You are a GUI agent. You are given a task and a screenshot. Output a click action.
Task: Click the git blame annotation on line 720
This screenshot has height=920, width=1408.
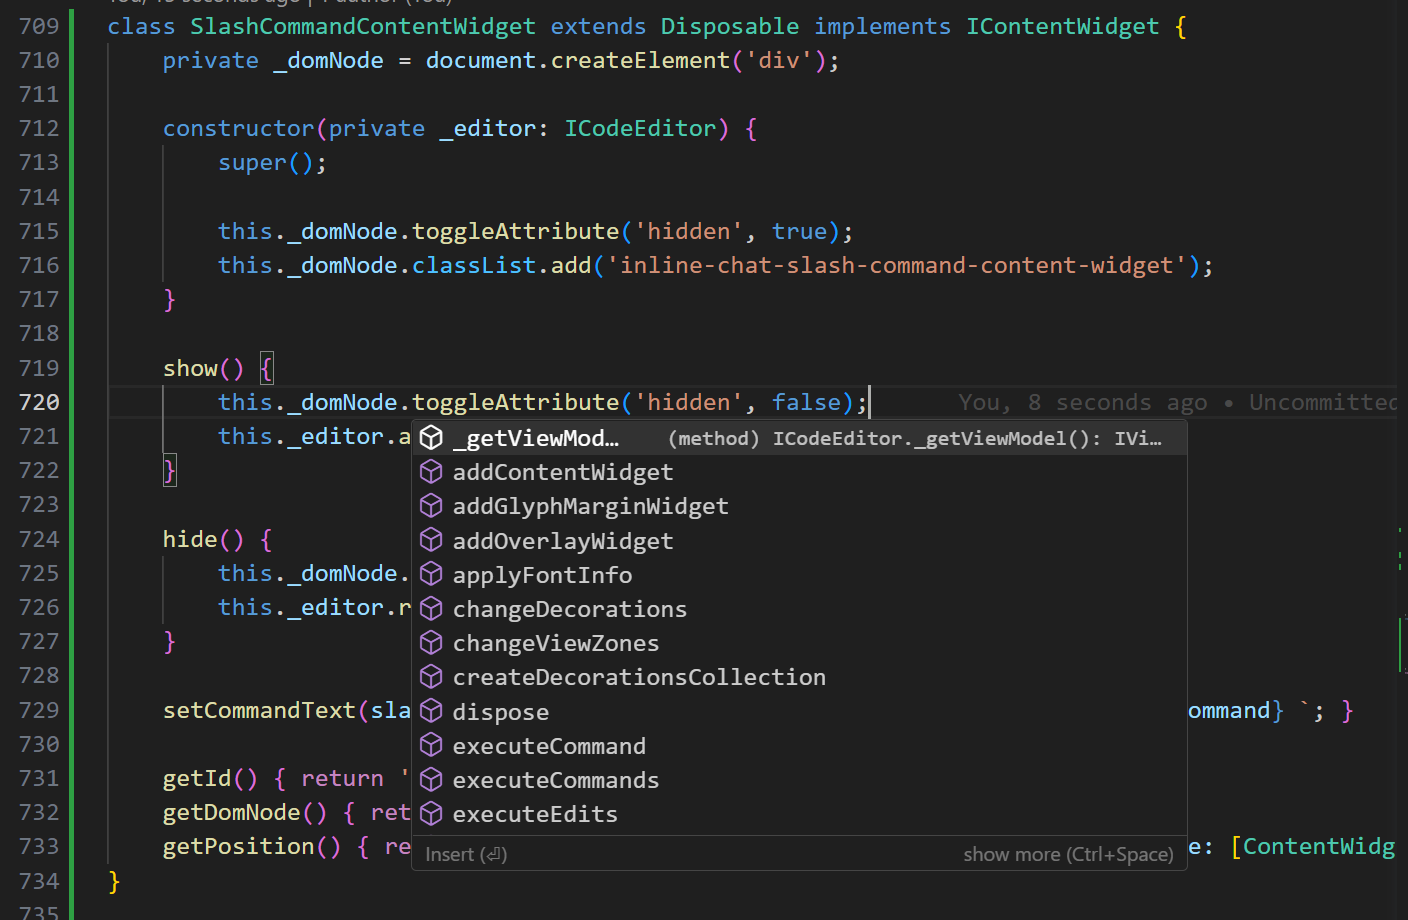click(x=1150, y=401)
